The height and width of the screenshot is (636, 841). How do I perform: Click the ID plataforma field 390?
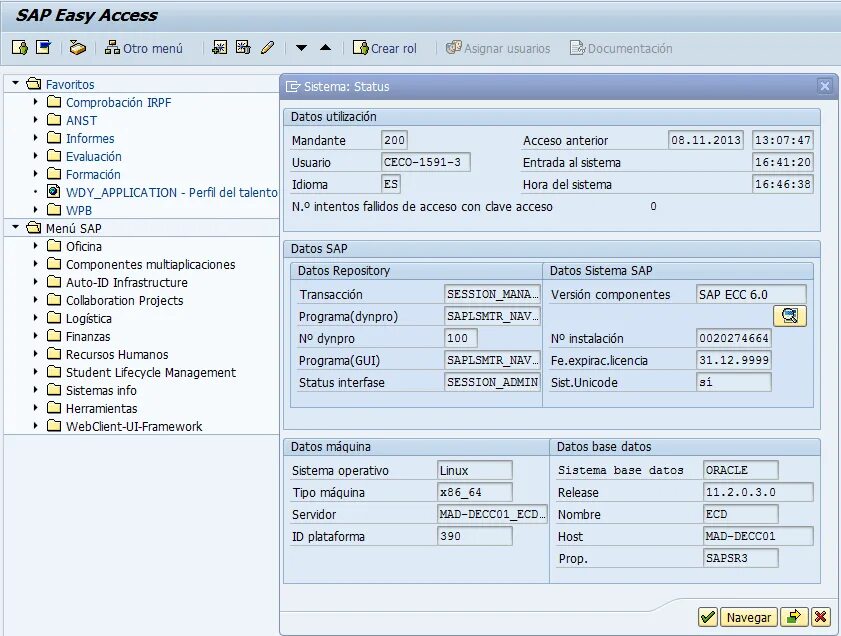(x=475, y=536)
